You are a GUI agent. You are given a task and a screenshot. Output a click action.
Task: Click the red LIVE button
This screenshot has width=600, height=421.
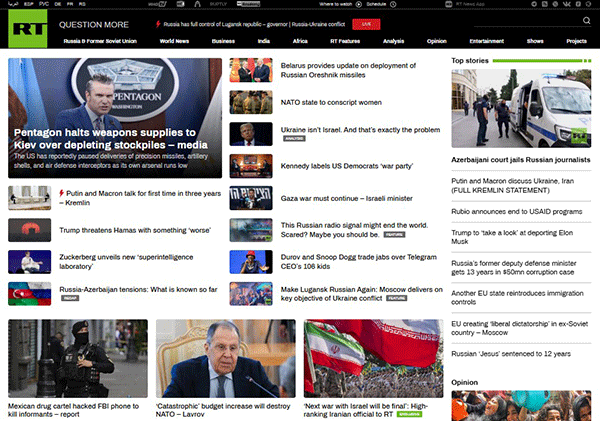[x=366, y=24]
